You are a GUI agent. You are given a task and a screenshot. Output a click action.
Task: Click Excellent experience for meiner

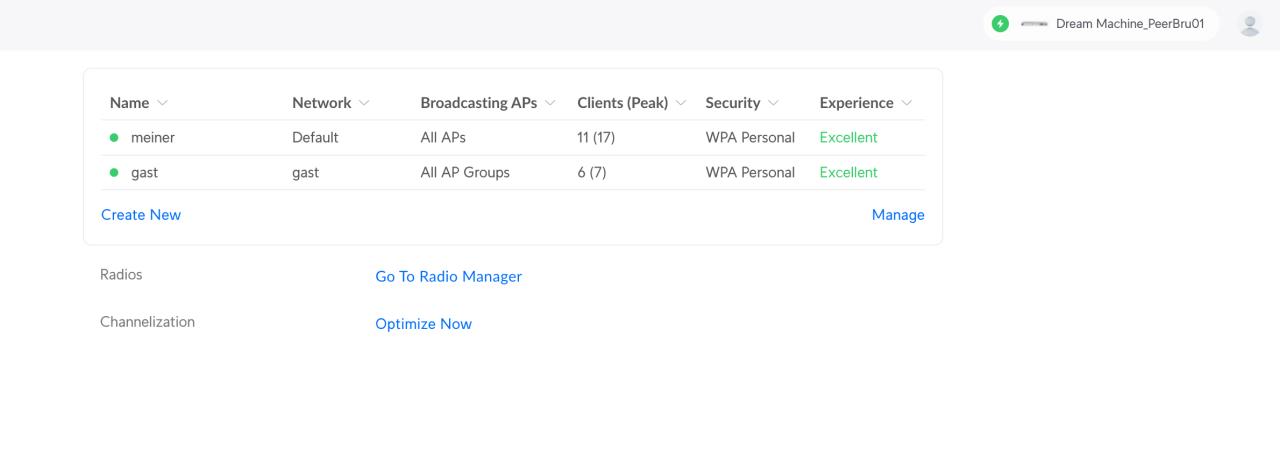click(x=848, y=137)
